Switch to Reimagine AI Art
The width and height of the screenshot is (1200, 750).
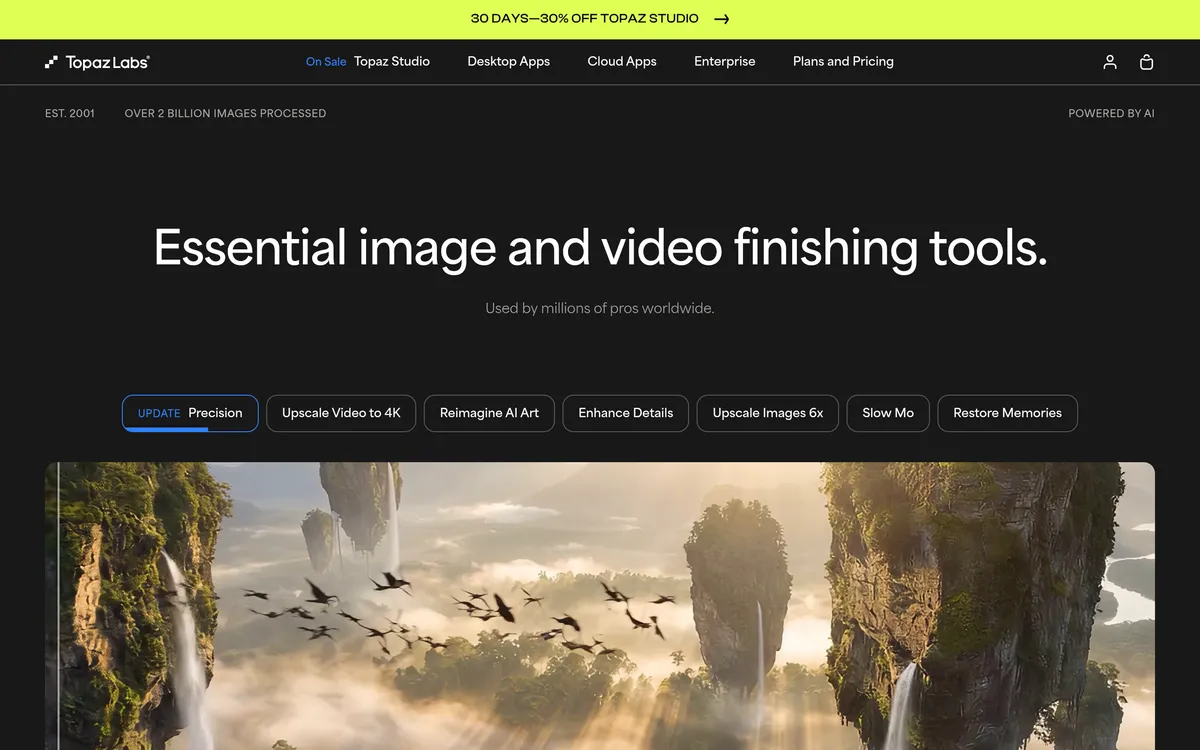coord(489,413)
